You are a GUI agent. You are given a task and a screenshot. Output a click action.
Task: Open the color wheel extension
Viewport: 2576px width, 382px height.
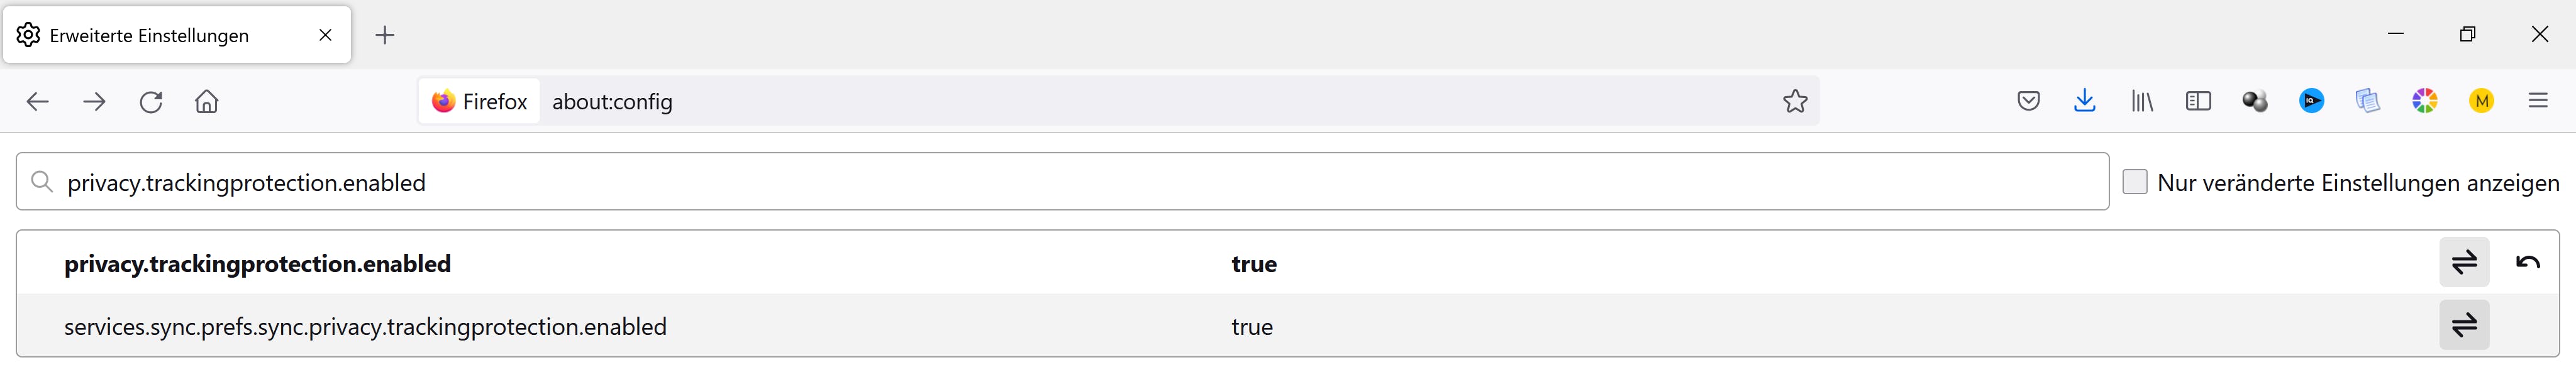coord(2424,101)
